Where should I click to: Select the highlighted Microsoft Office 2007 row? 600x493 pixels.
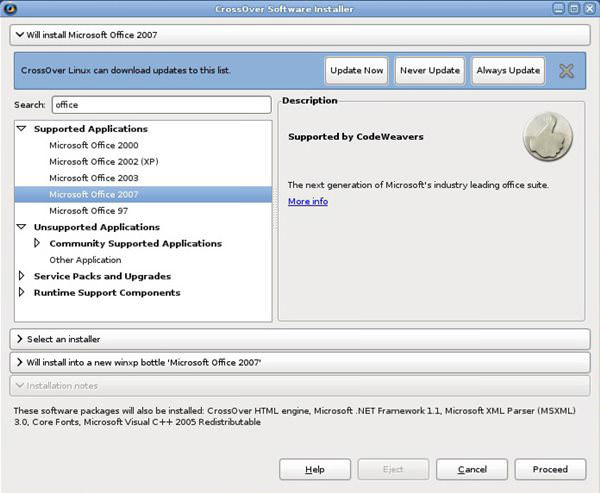click(x=143, y=194)
